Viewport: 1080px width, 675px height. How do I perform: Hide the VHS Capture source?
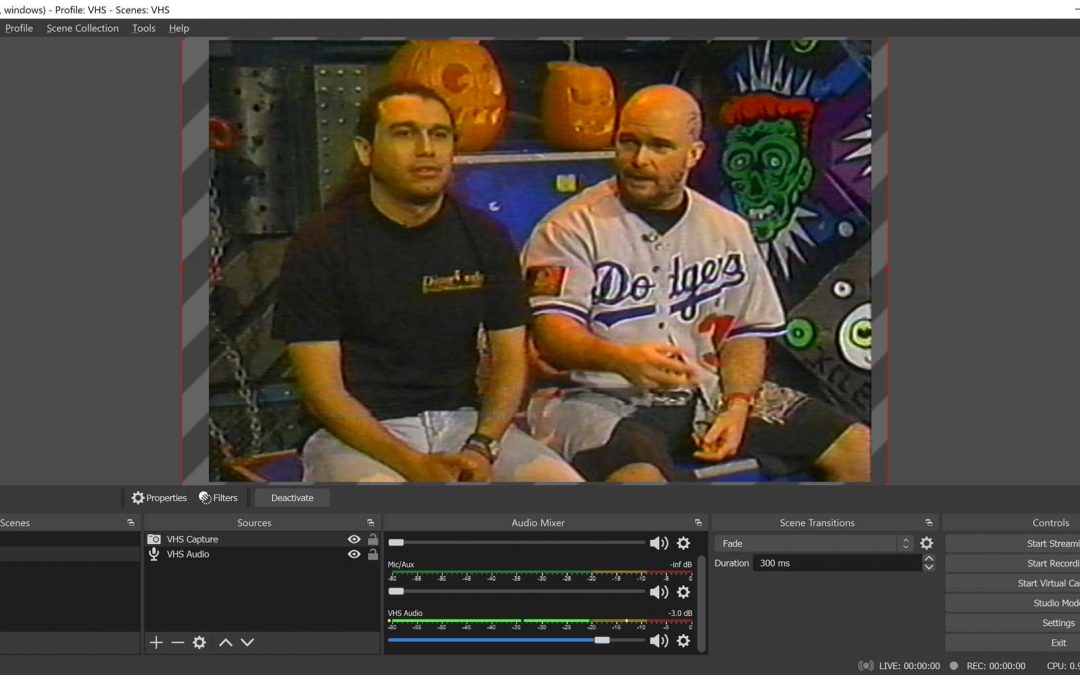click(x=354, y=539)
